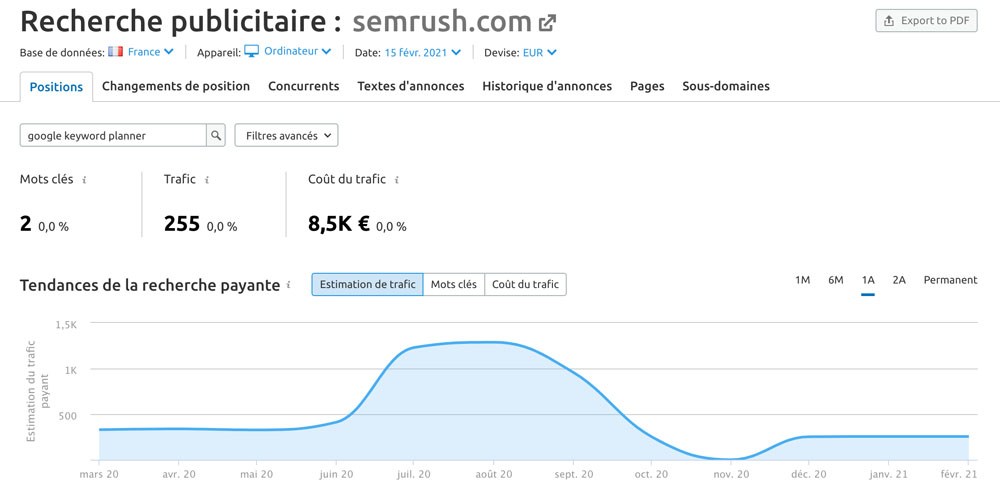Click the keyword filter input field
1000x500 pixels.
tap(113, 135)
